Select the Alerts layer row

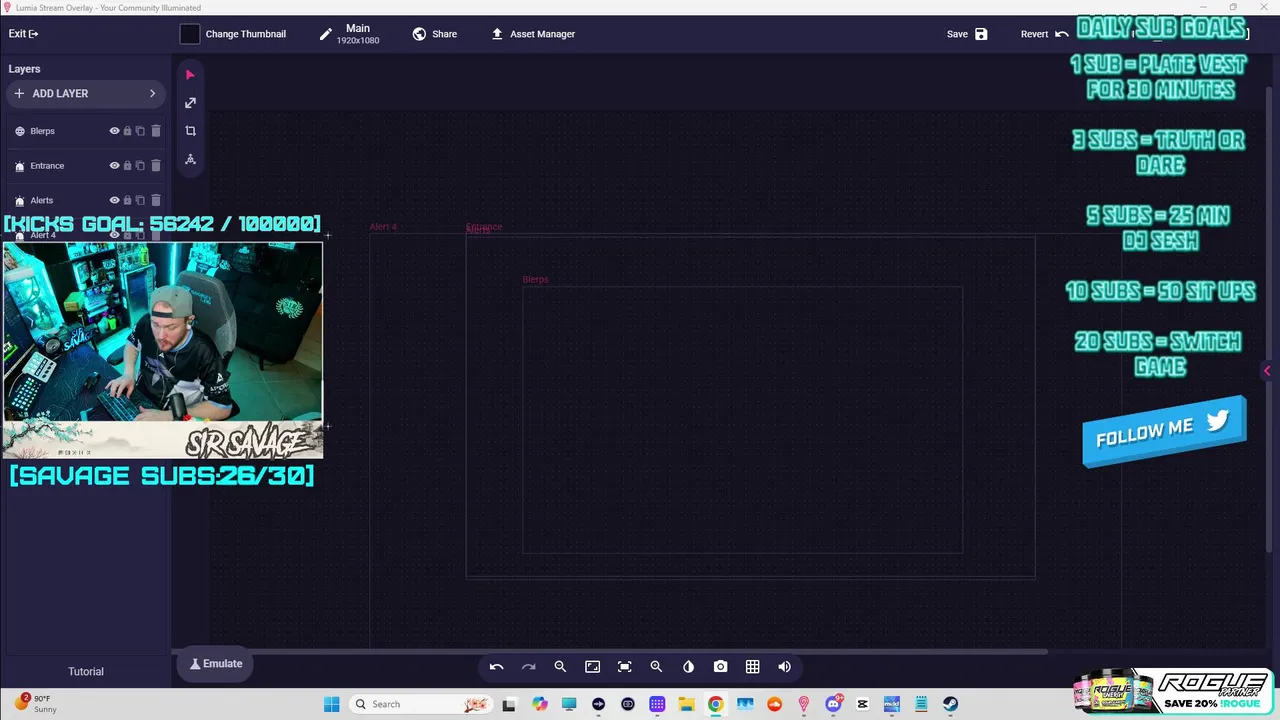(x=85, y=200)
